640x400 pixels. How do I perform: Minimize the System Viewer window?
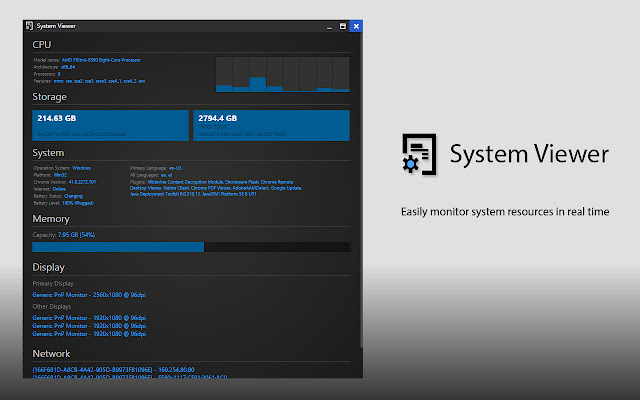(329, 27)
